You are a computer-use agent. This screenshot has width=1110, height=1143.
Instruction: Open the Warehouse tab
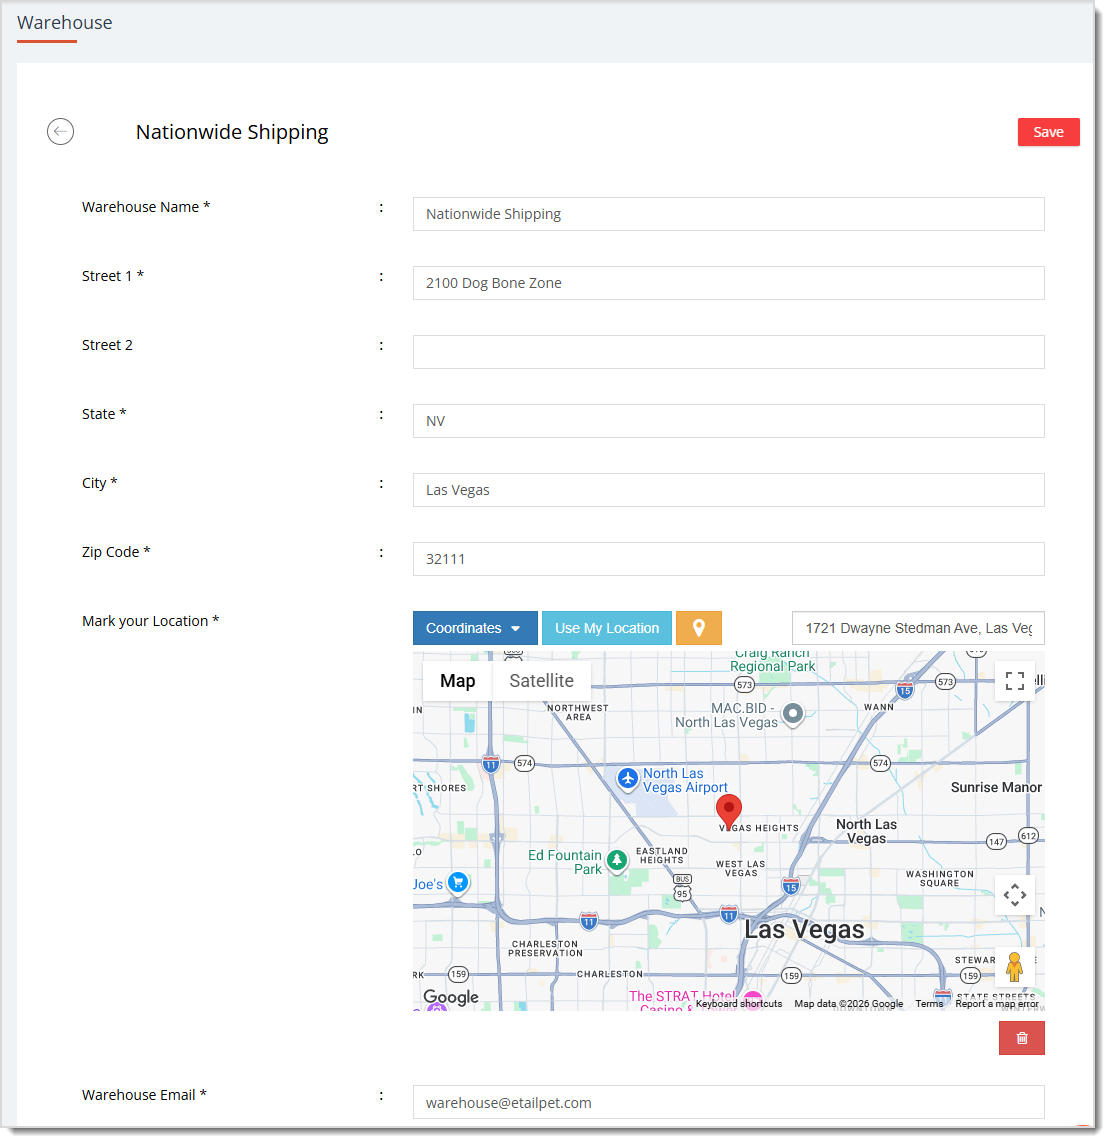(65, 23)
